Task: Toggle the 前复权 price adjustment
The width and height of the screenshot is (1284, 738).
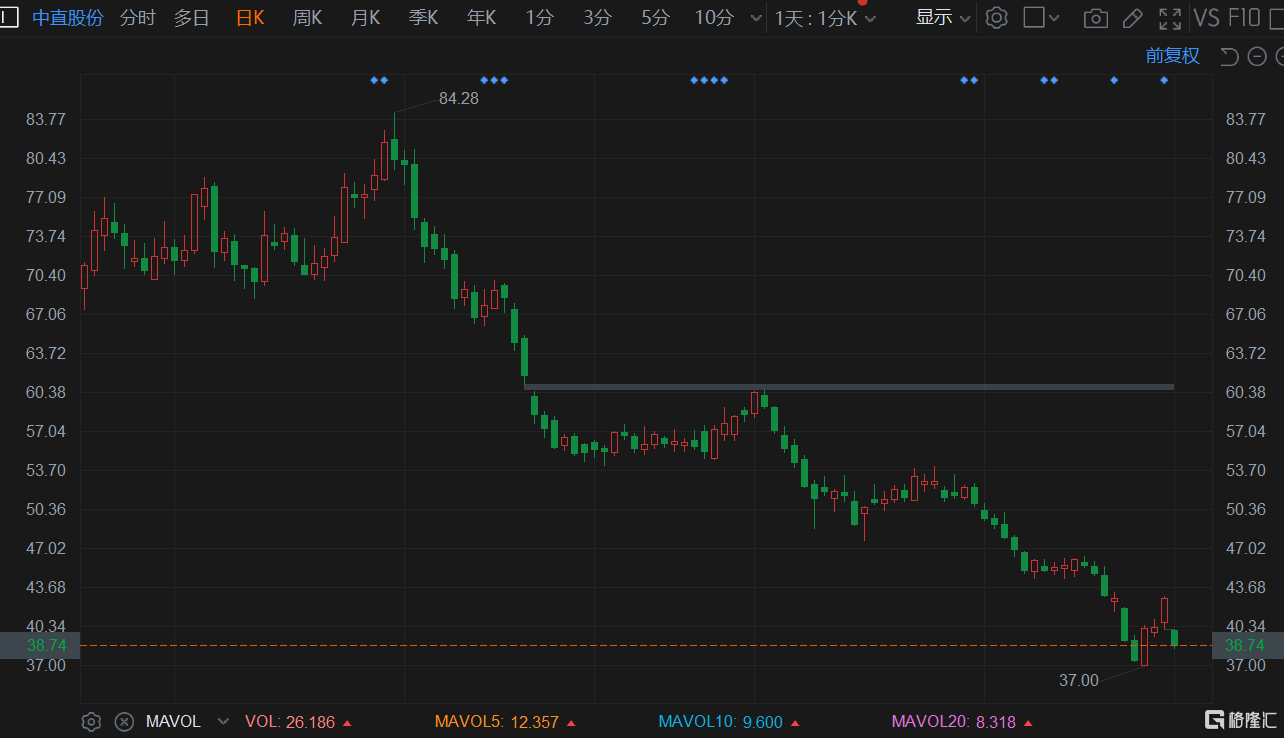Action: point(1172,57)
